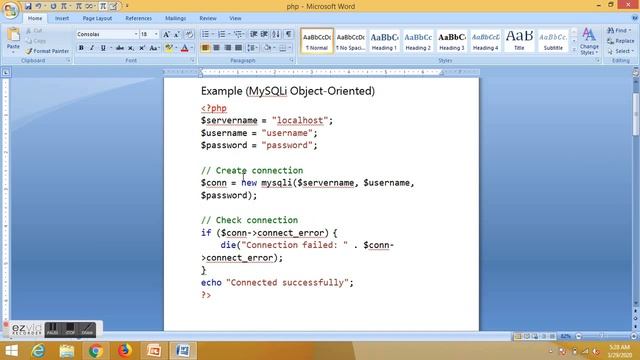Image resolution: width=640 pixels, height=360 pixels.
Task: Apply multilevel list
Action: (238, 34)
